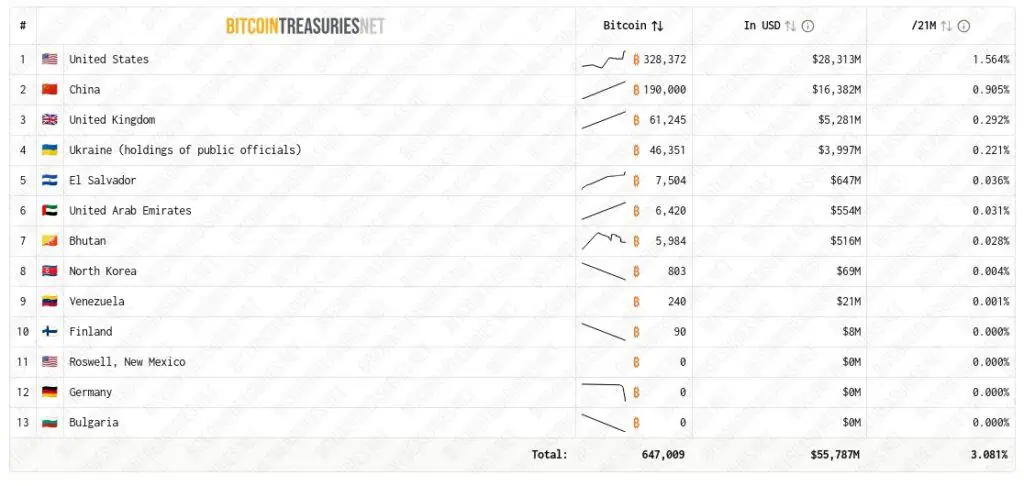Click the Bhutan flag icon
The width and height of the screenshot is (1024, 486).
49,241
